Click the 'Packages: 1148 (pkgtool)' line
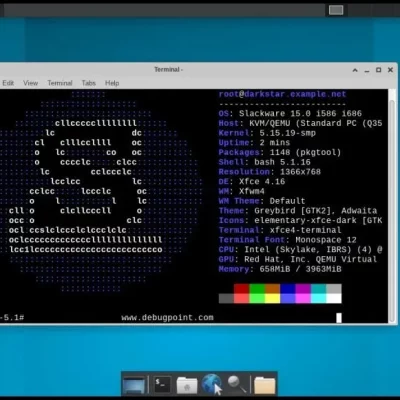 coord(280,152)
